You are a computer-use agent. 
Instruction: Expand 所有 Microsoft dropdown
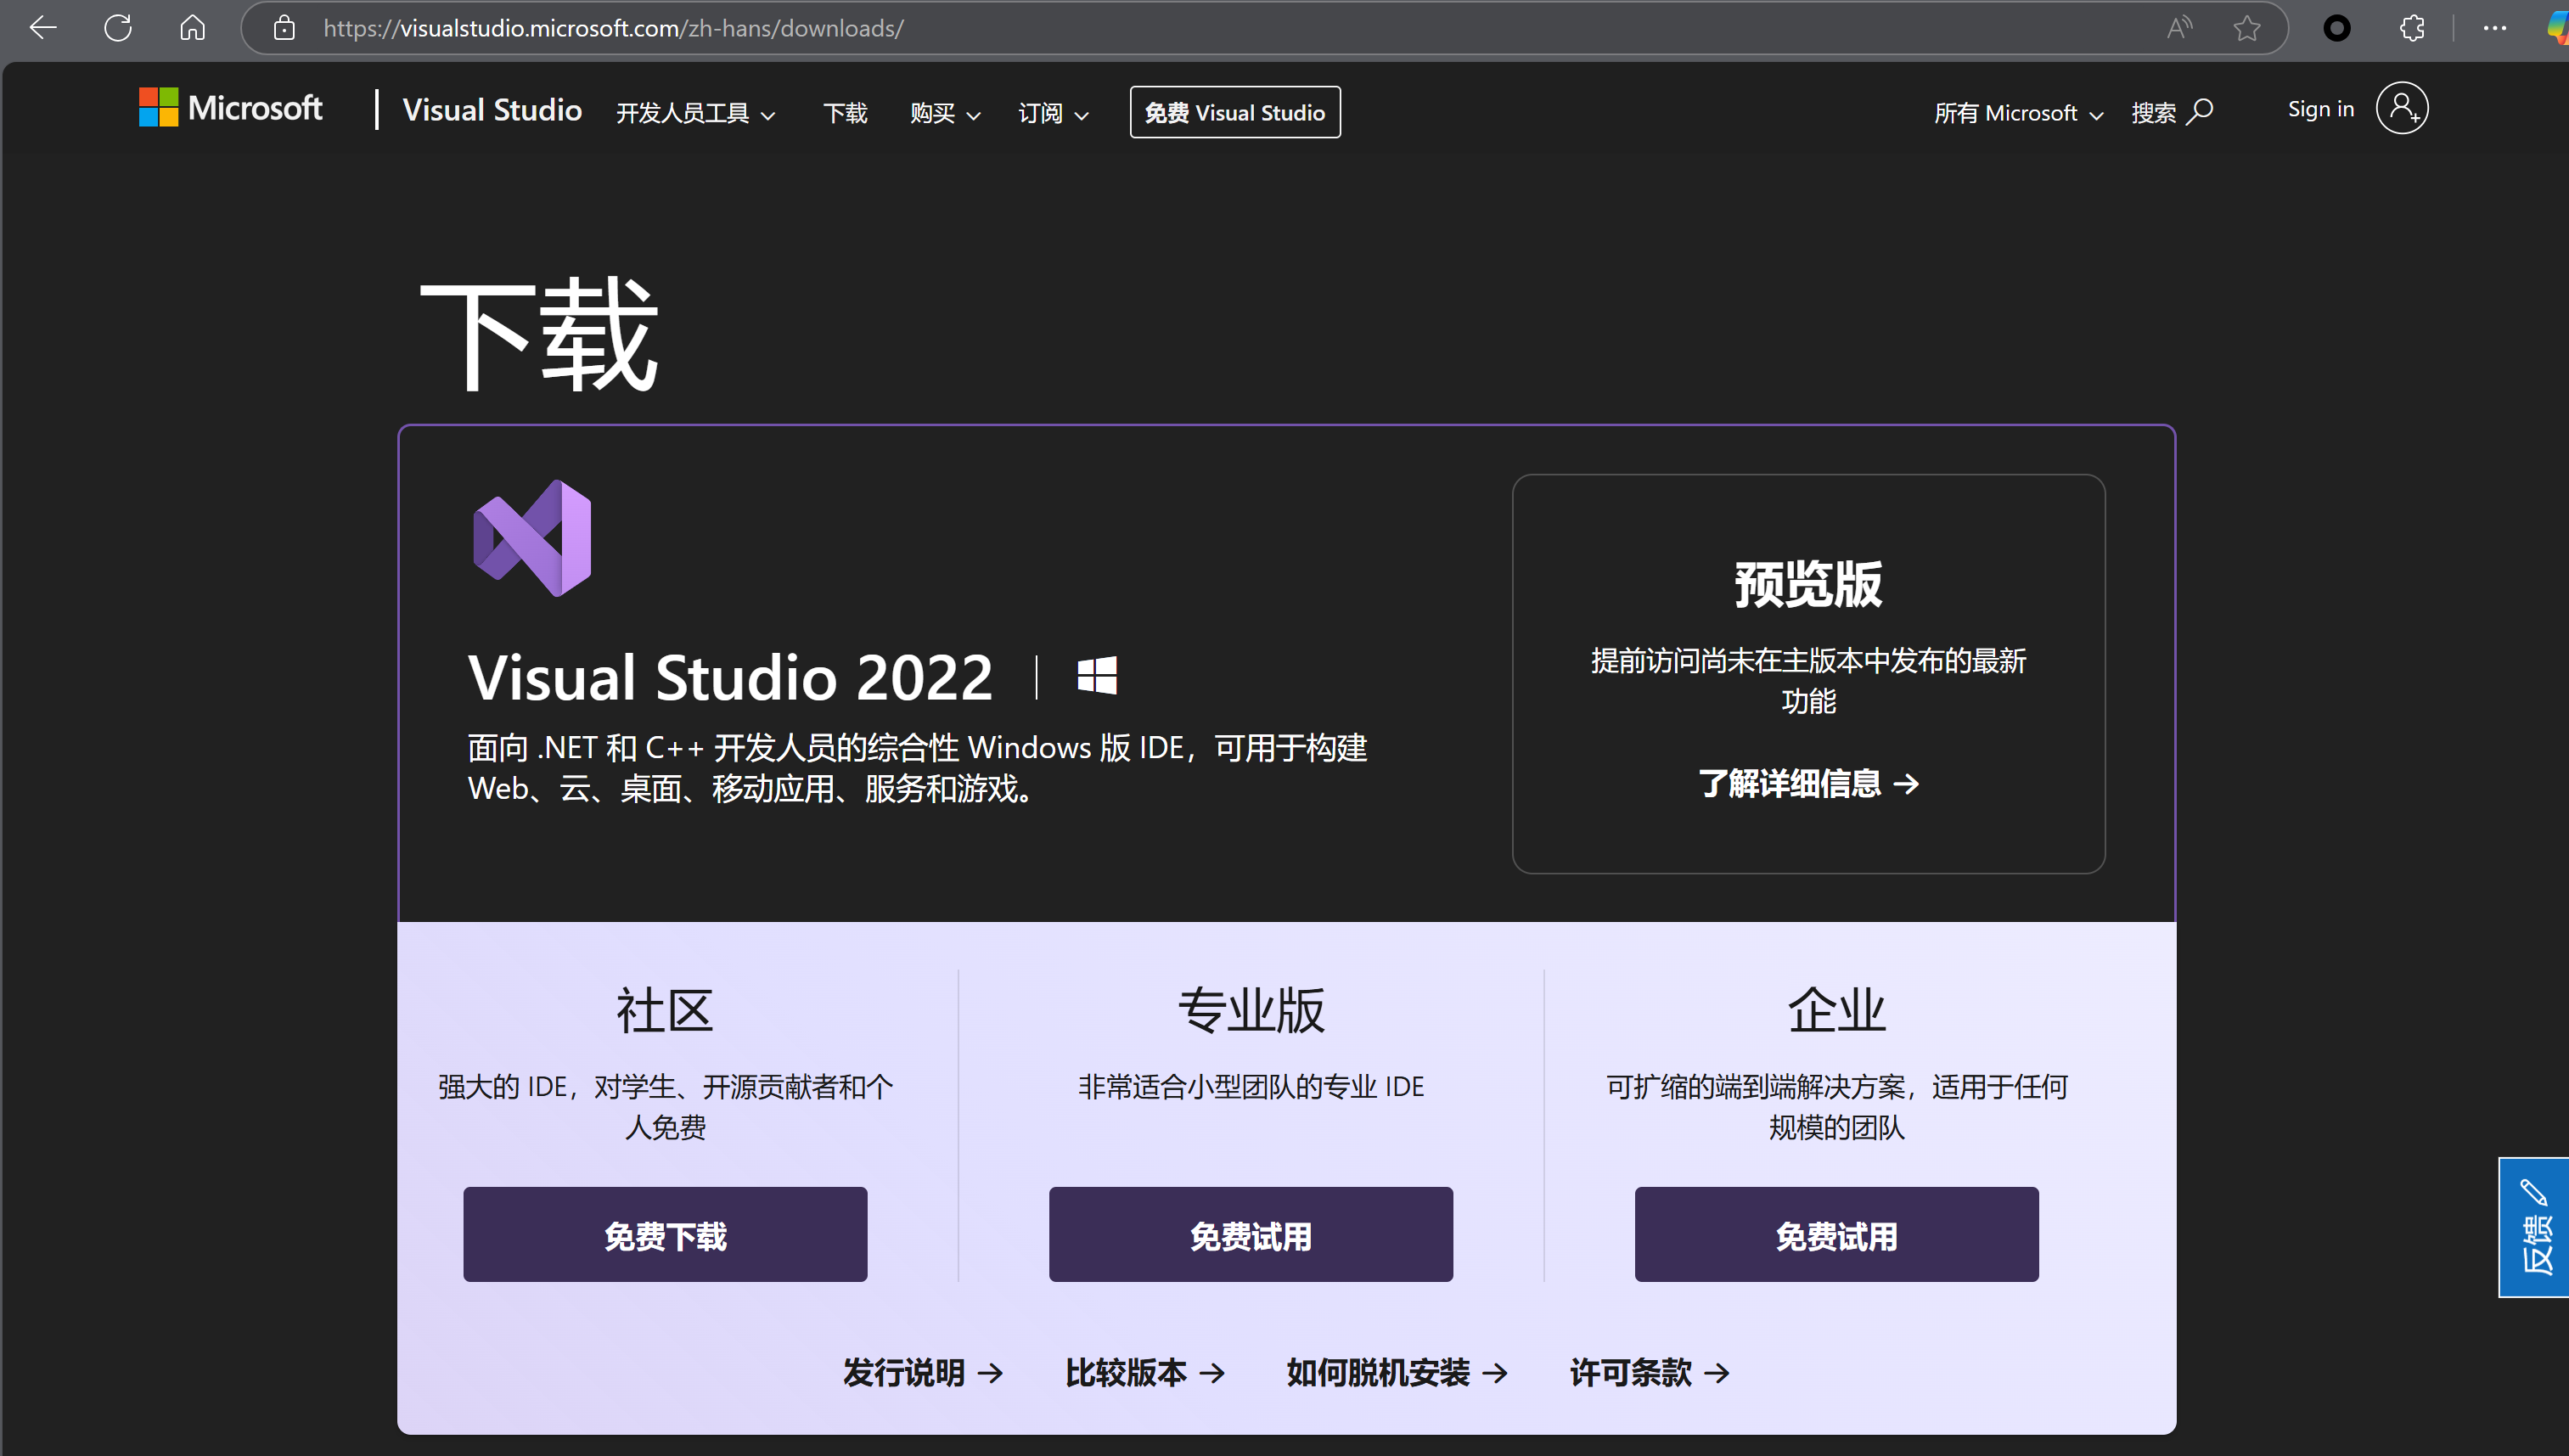point(2018,113)
